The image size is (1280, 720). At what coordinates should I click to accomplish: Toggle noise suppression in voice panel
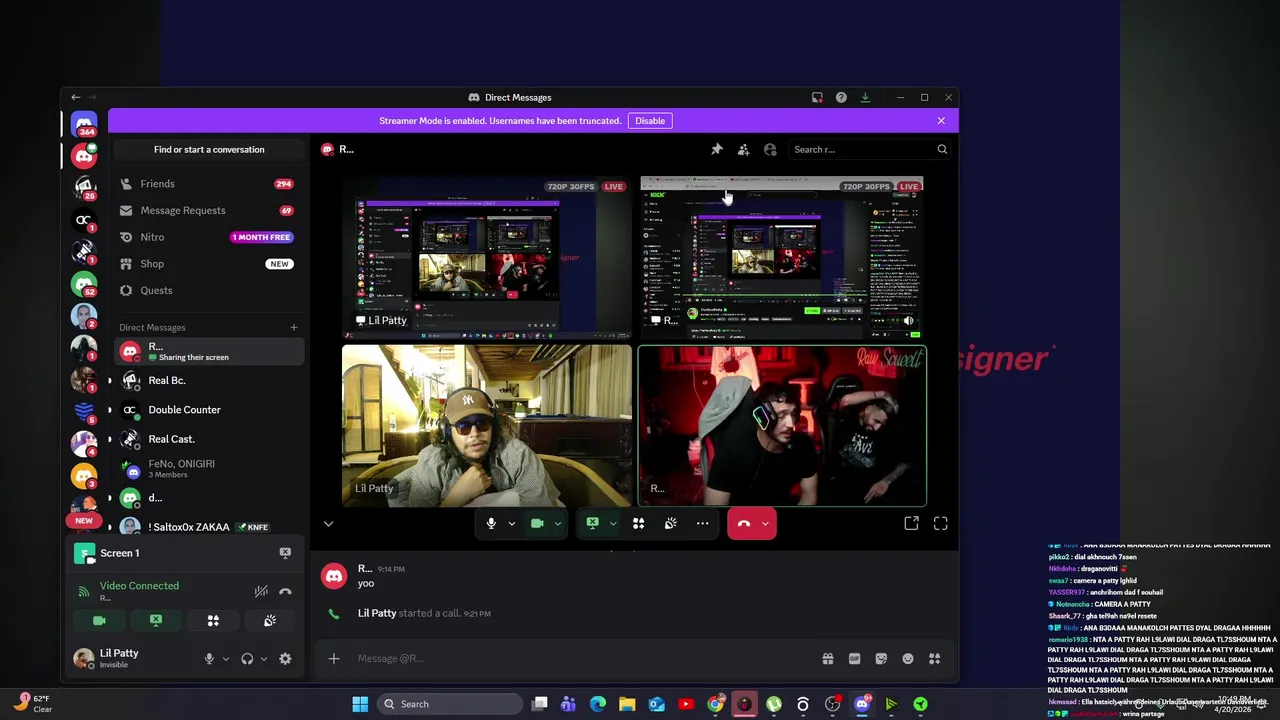(260, 591)
